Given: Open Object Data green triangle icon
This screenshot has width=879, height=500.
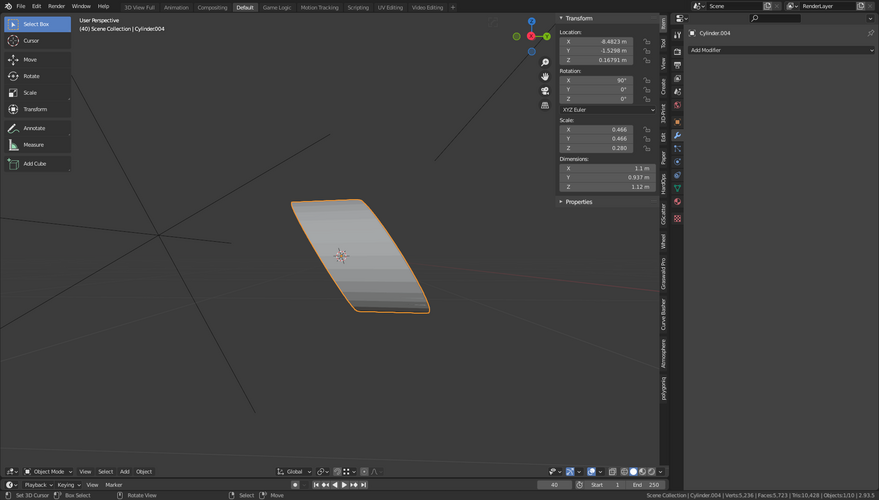Looking at the screenshot, I should (677, 188).
